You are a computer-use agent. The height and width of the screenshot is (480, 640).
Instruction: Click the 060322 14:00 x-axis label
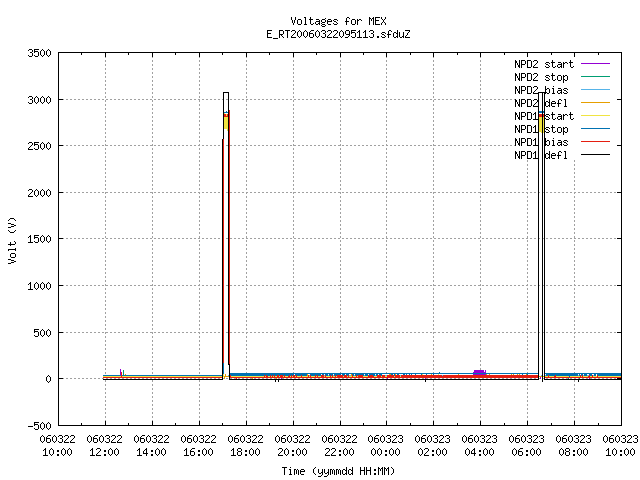(x=151, y=446)
